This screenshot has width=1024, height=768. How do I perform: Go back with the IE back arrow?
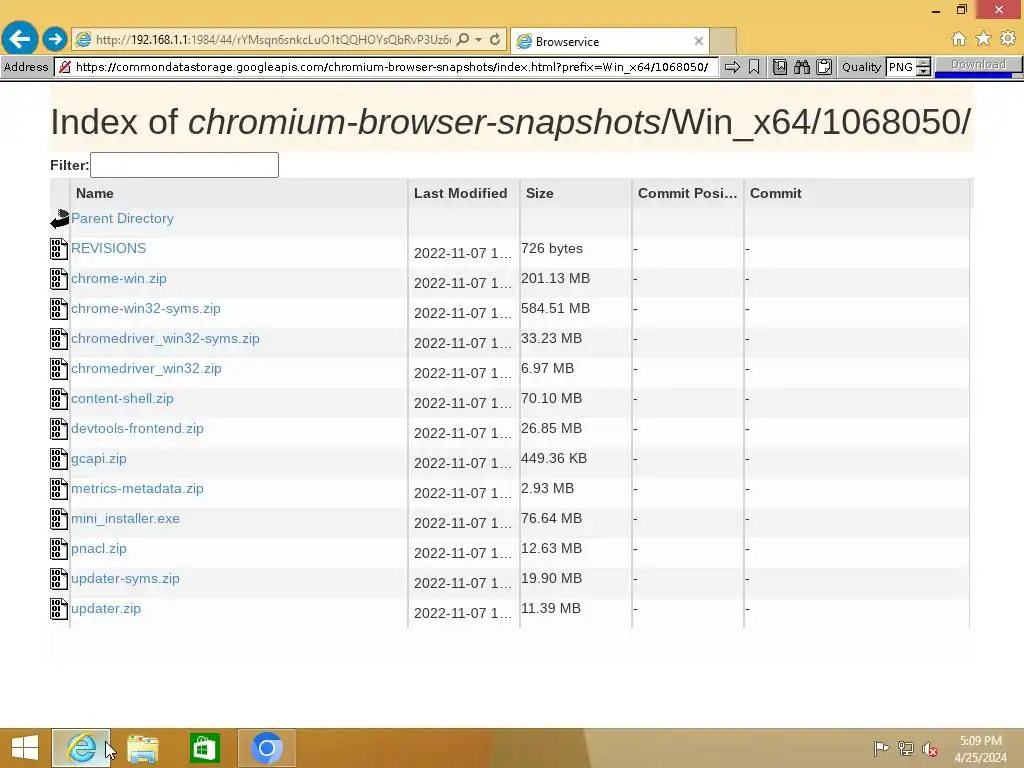(x=20, y=39)
